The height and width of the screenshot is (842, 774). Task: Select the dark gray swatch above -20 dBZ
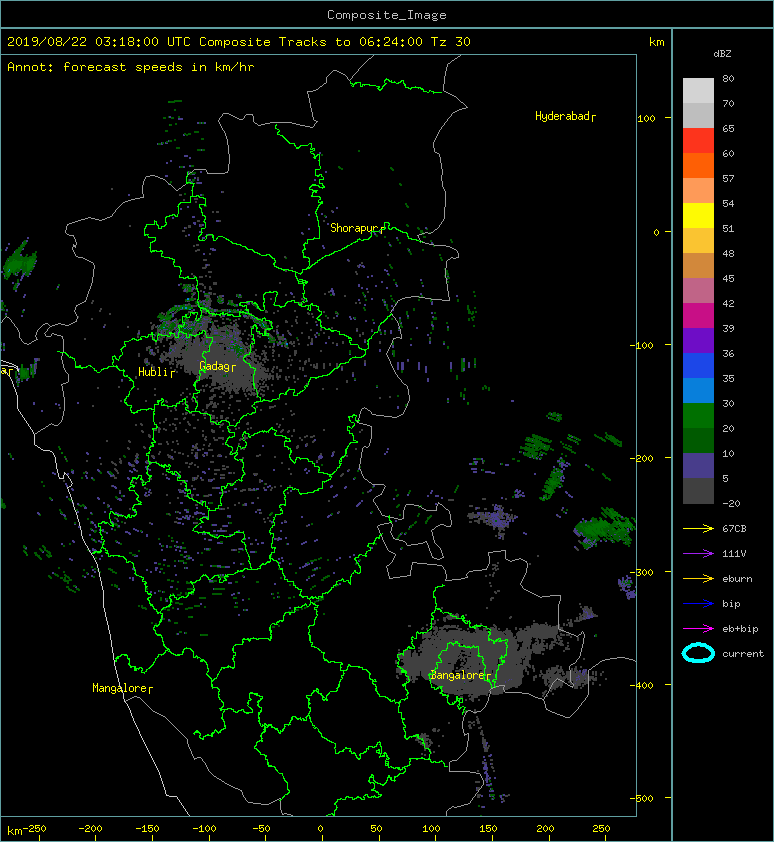coord(698,491)
